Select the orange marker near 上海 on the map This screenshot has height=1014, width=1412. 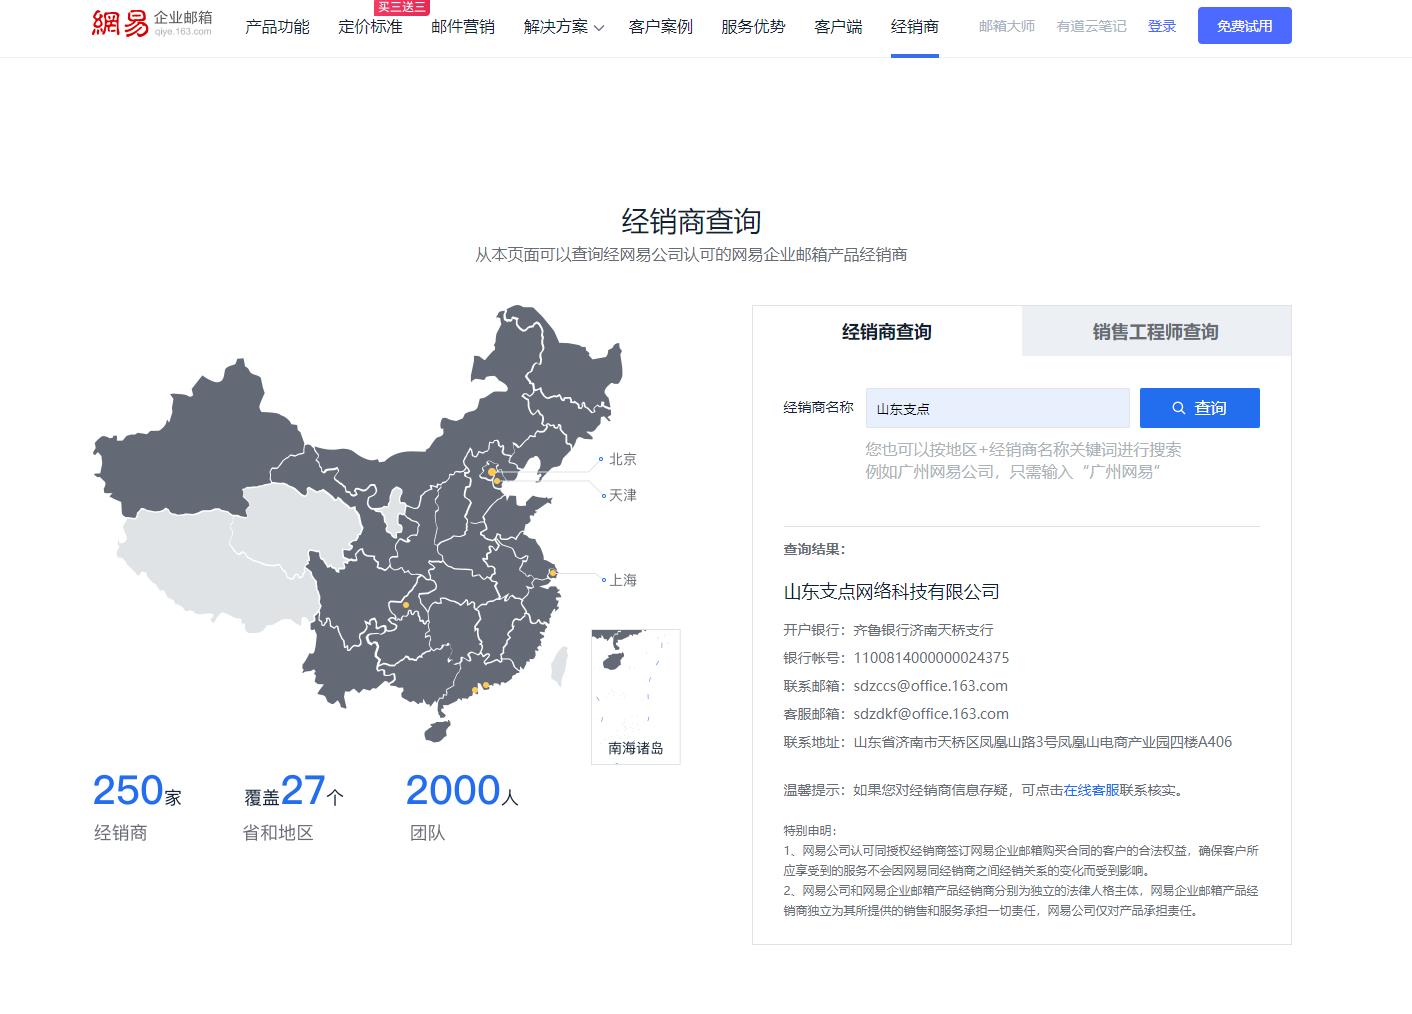pyautogui.click(x=552, y=571)
